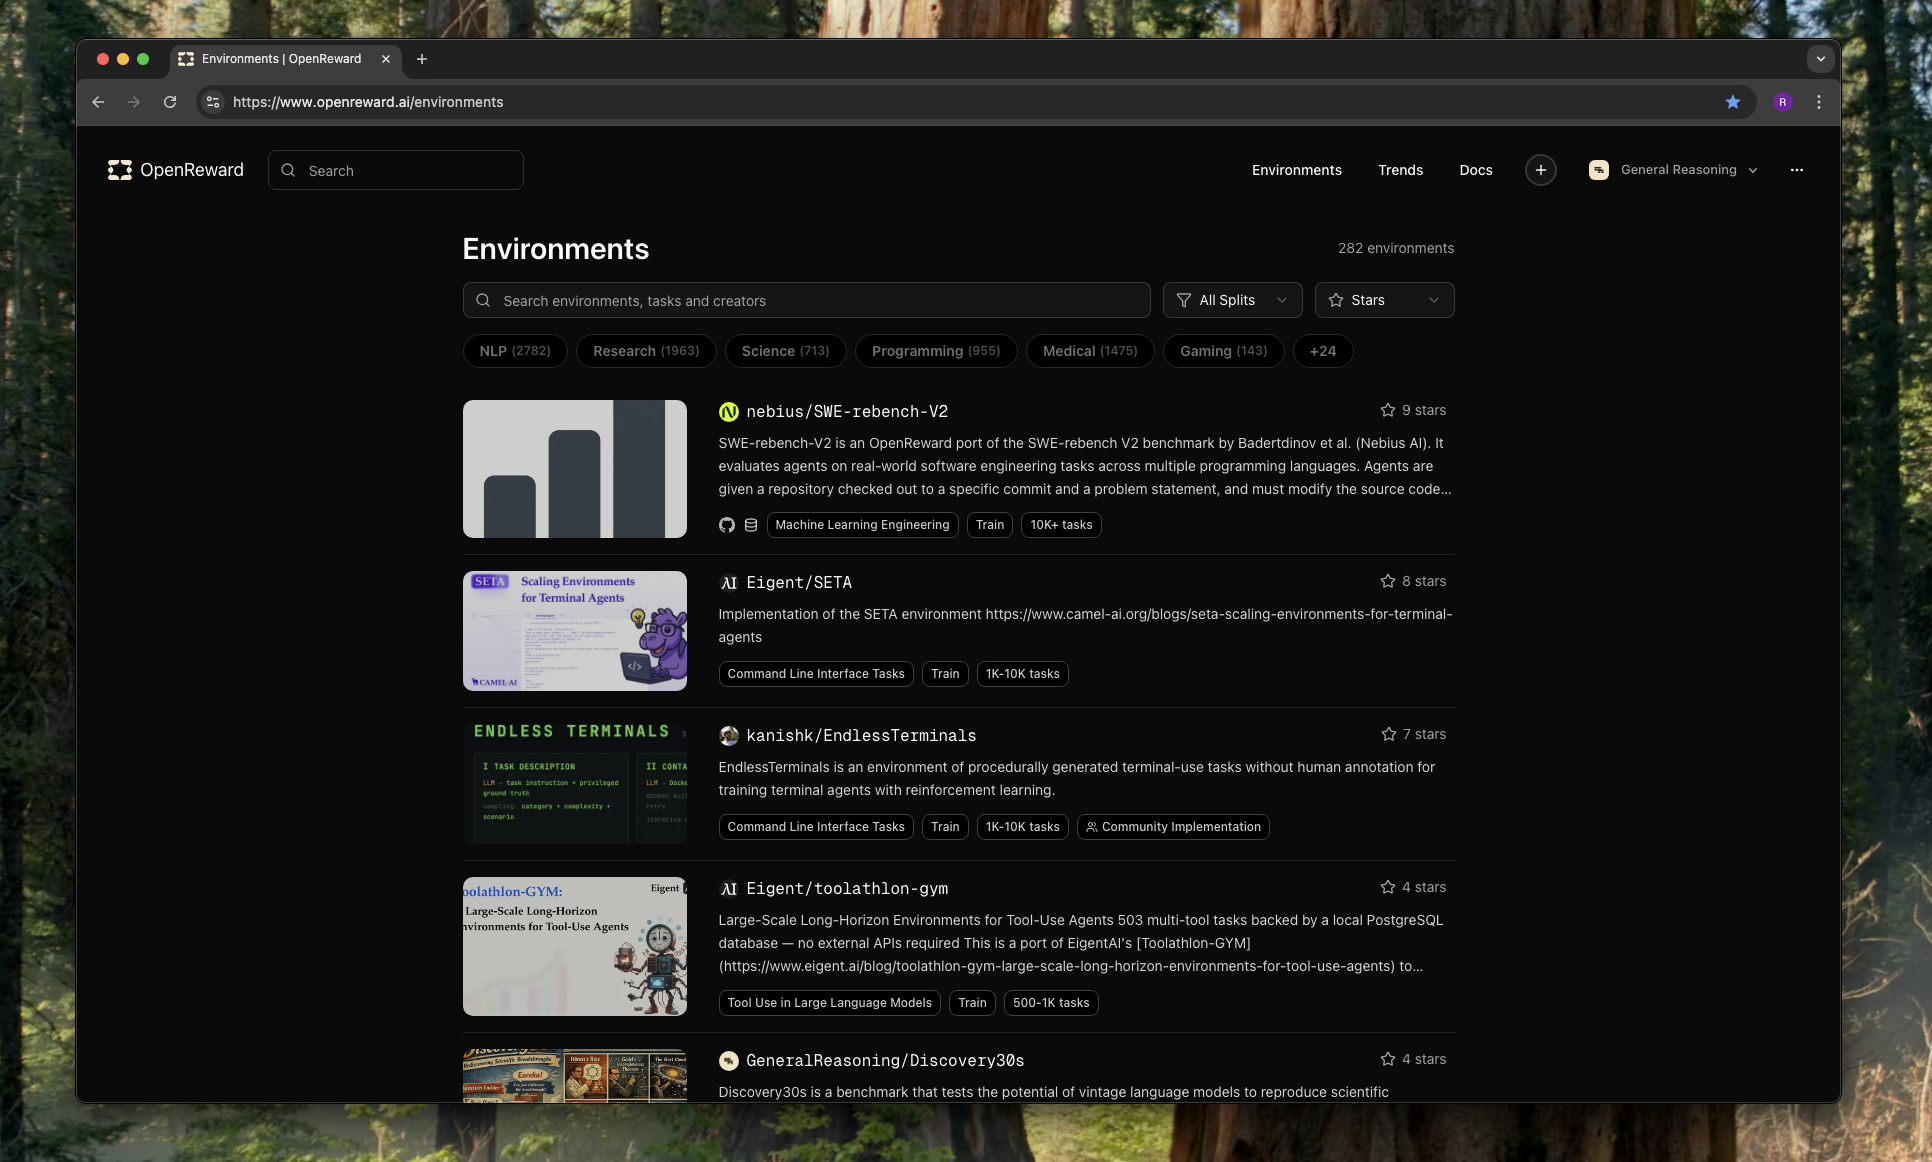
Task: Open the kanishk/EndlessTerminals environment link
Action: tap(862, 735)
